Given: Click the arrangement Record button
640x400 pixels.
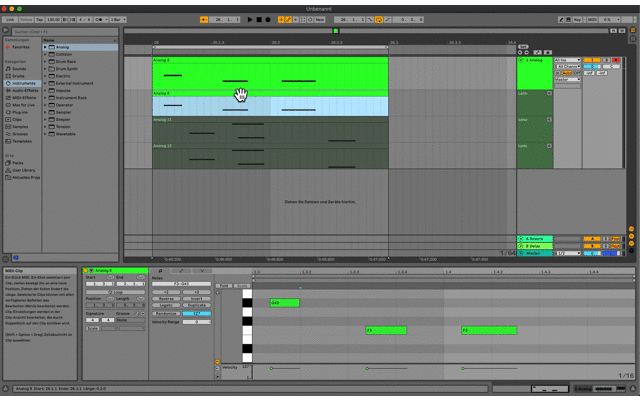Looking at the screenshot, I should pyautogui.click(x=268, y=19).
